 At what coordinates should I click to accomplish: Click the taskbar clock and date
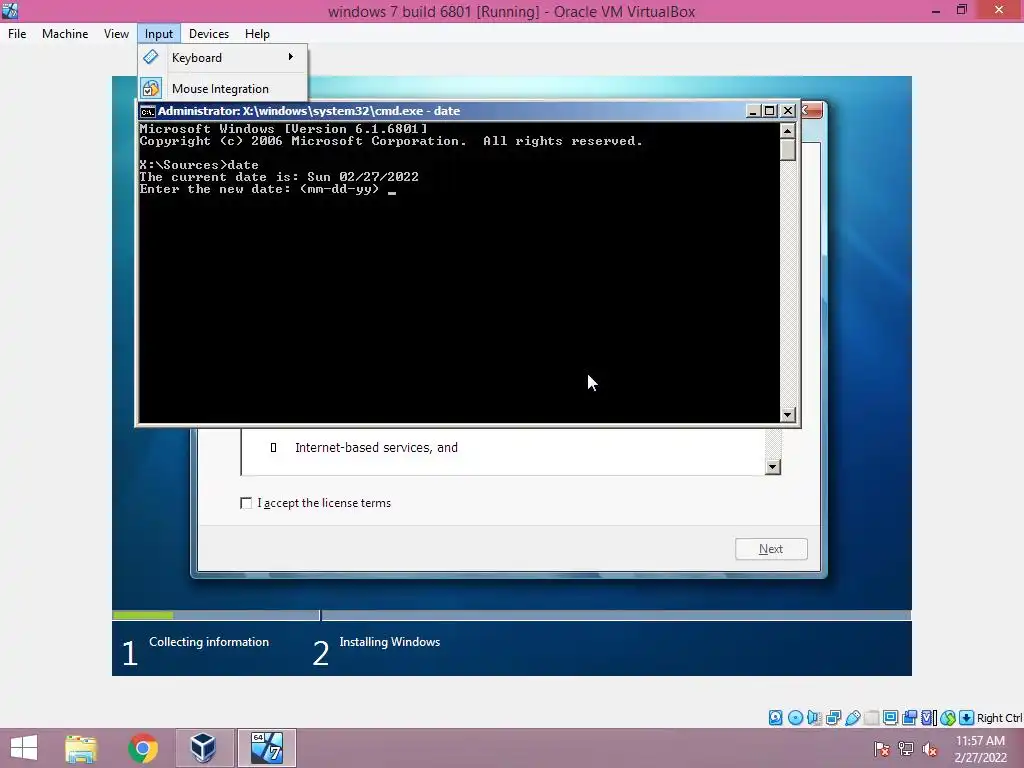[980, 749]
